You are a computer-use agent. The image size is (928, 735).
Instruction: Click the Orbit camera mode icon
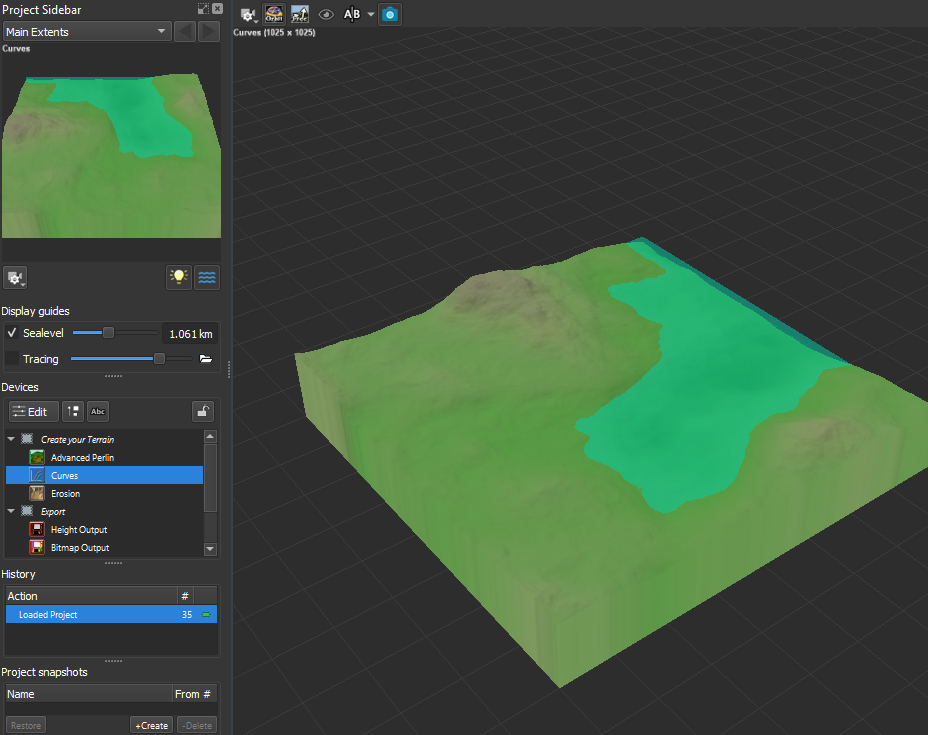click(x=274, y=14)
